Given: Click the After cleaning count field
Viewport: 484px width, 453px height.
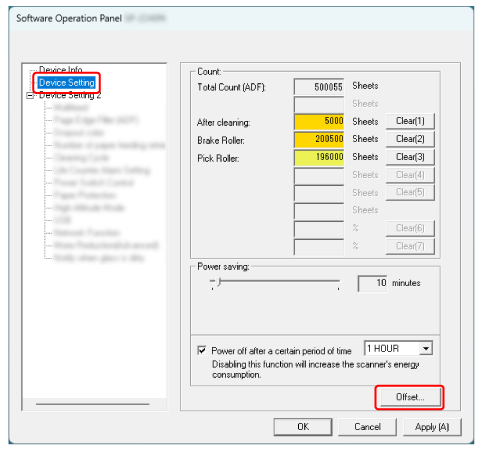Looking at the screenshot, I should (319, 121).
